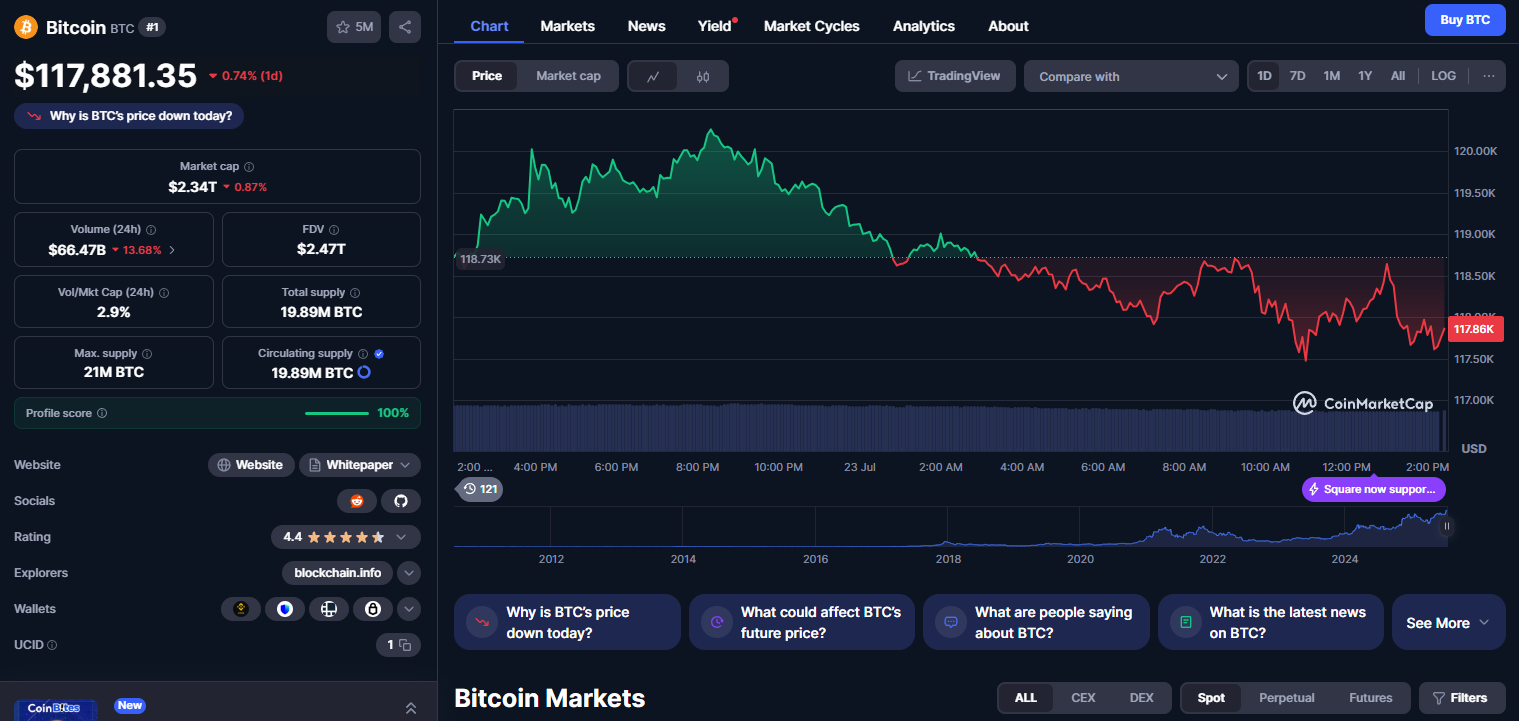The image size is (1519, 721).
Task: Set chart range to 1M
Action: click(1331, 76)
